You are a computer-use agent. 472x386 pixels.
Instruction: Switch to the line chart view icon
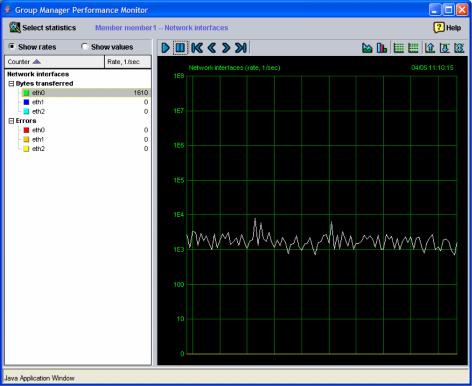[x=367, y=48]
